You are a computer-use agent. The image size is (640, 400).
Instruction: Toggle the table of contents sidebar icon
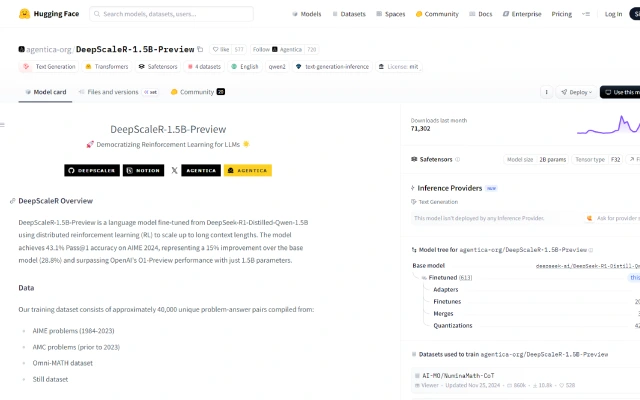[2, 125]
